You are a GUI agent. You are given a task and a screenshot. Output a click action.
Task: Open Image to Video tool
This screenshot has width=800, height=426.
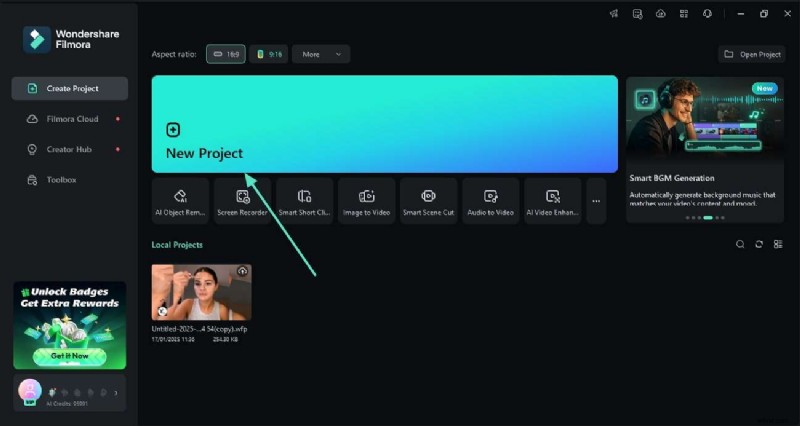pos(366,201)
